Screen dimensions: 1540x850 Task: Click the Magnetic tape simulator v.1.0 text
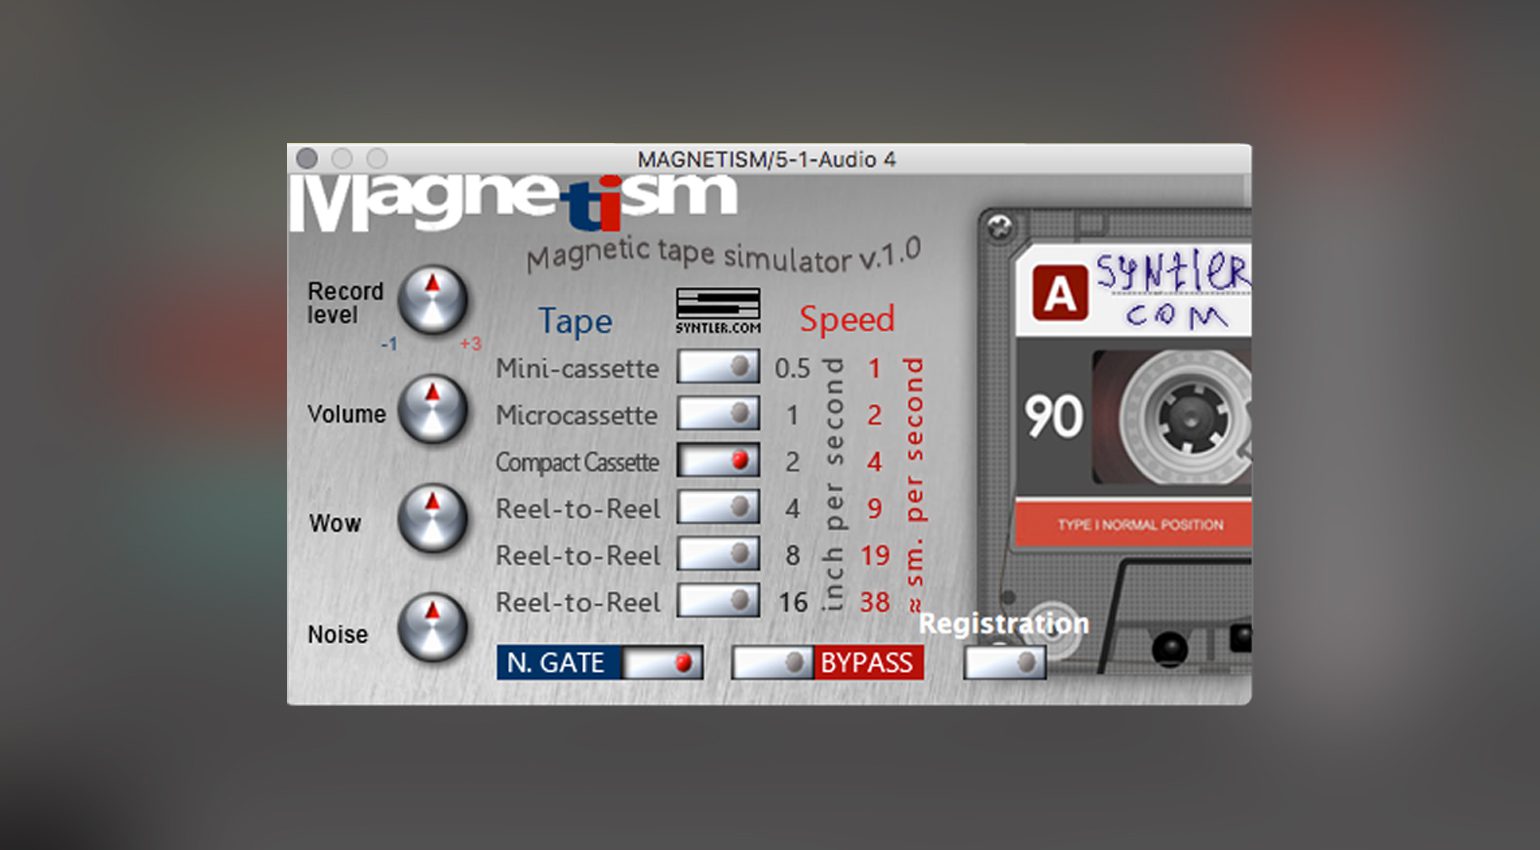pos(724,256)
